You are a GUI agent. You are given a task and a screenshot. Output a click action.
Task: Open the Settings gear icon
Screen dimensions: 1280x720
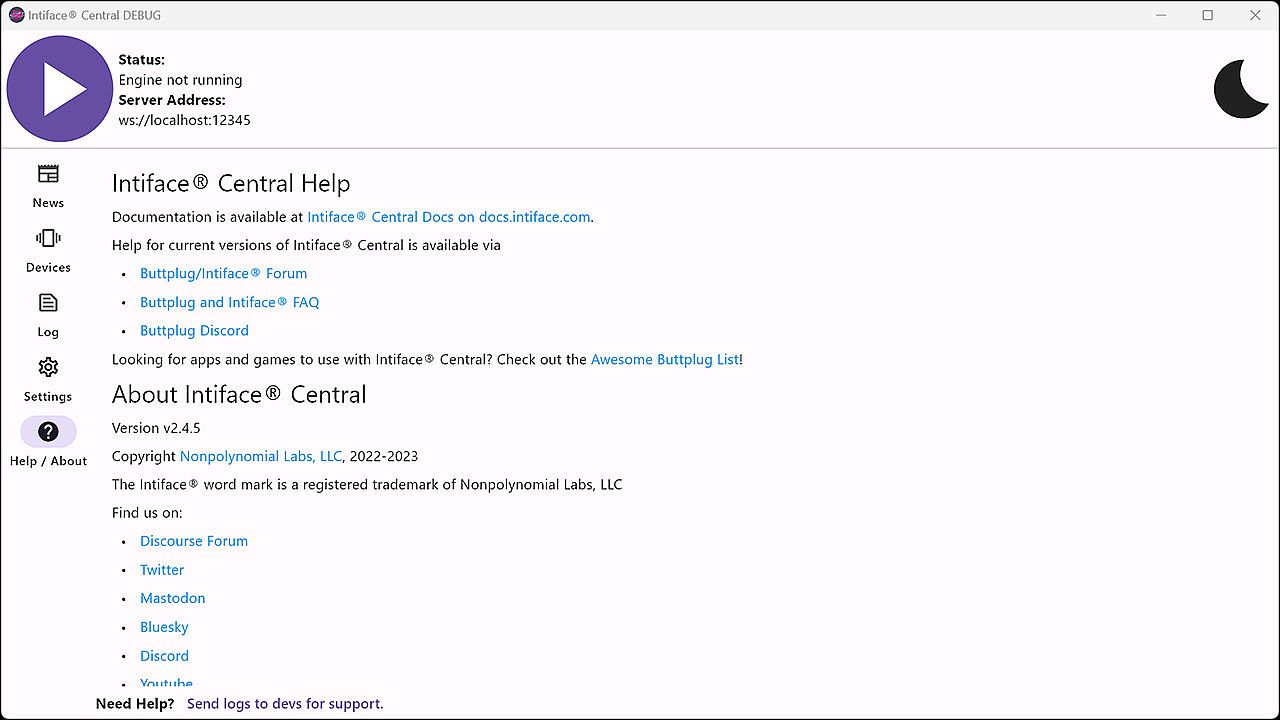pos(48,367)
